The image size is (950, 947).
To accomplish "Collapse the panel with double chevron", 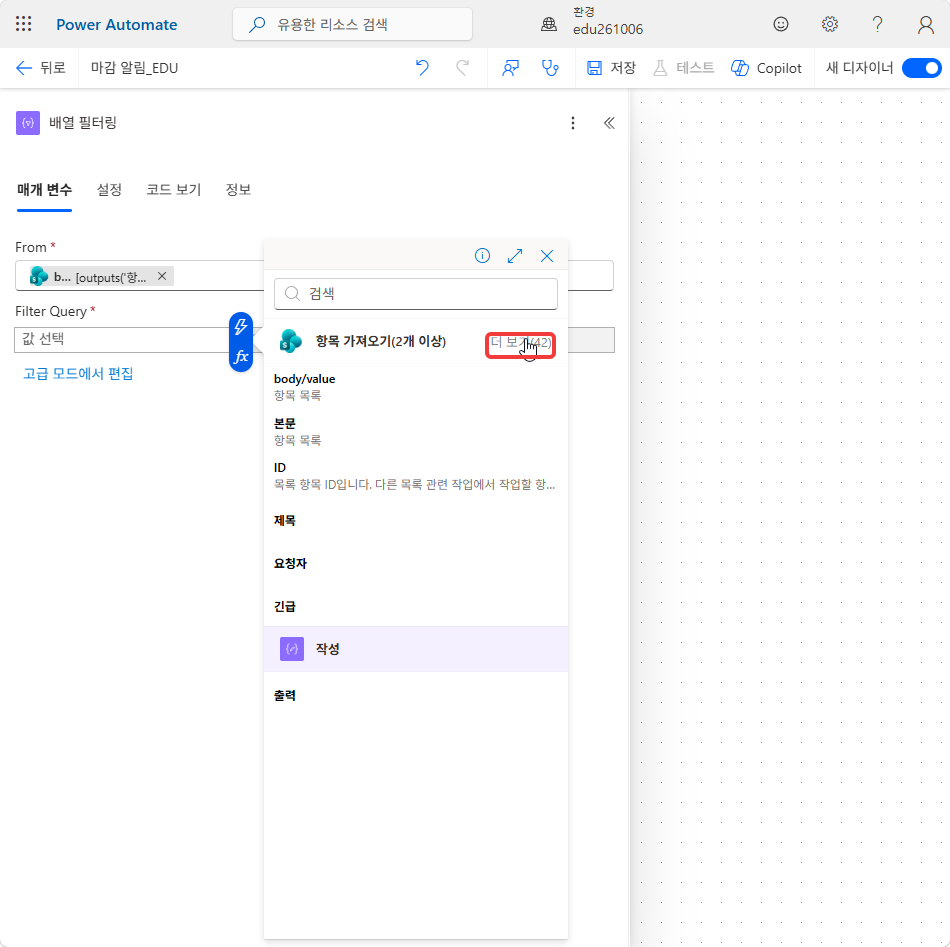I will 609,123.
